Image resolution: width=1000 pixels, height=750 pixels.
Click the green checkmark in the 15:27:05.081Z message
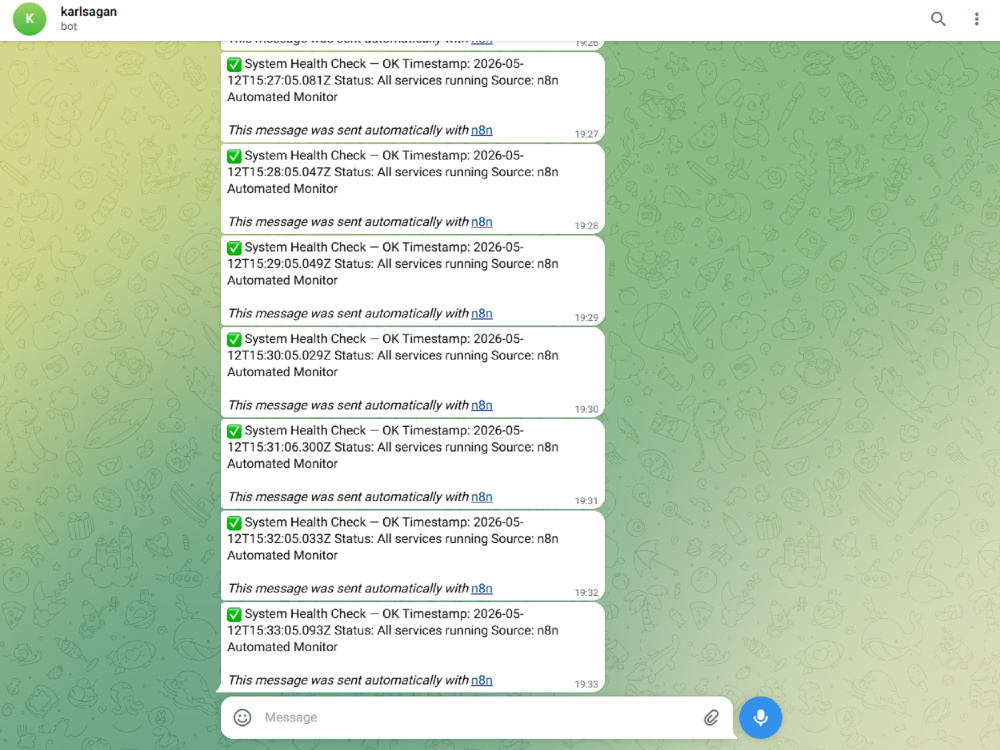tap(234, 64)
